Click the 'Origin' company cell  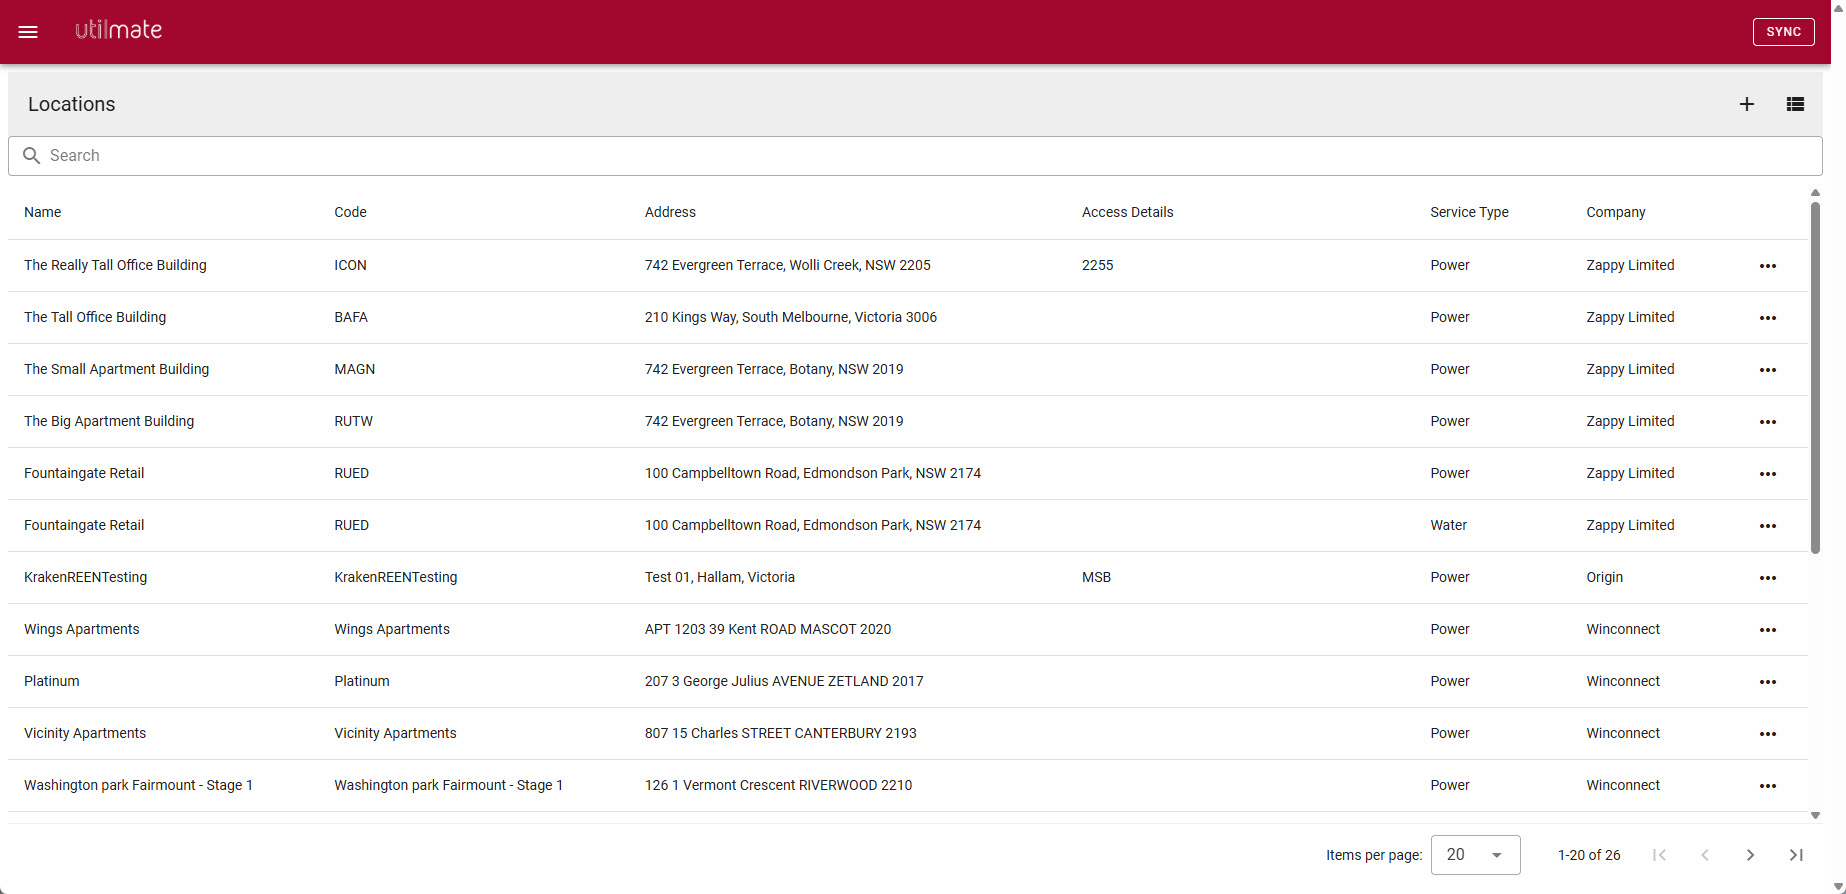[1604, 577]
